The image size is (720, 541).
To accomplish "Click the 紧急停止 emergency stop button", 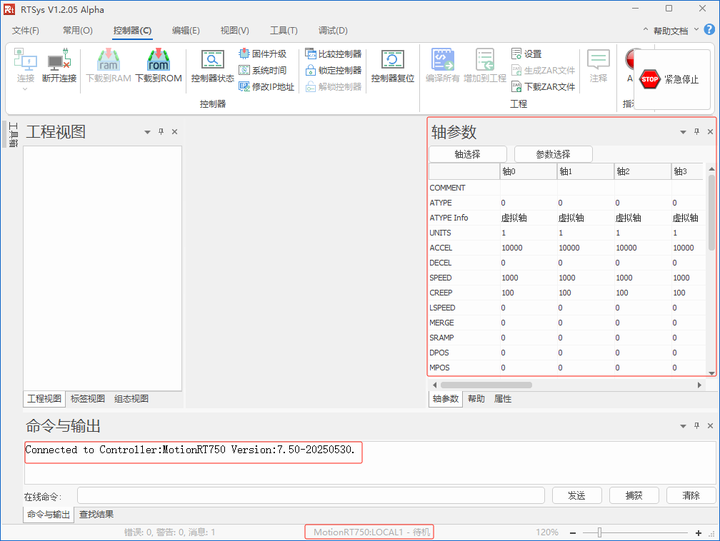I will coord(670,79).
